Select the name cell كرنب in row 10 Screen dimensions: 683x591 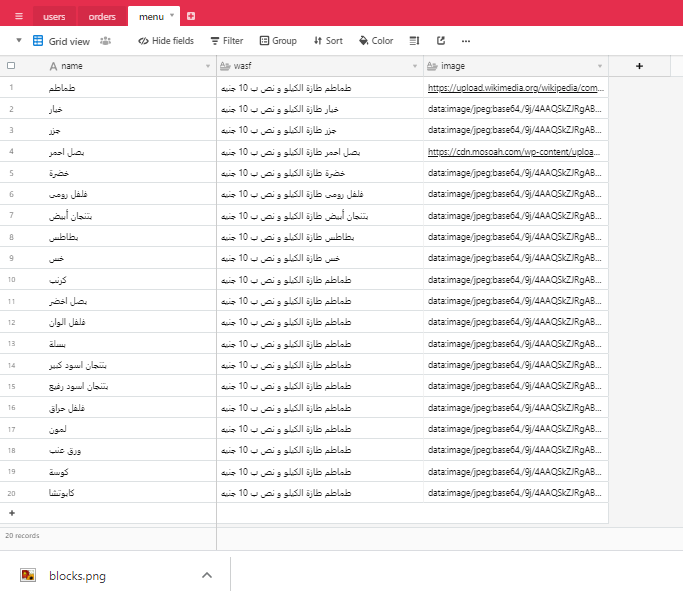pos(129,280)
